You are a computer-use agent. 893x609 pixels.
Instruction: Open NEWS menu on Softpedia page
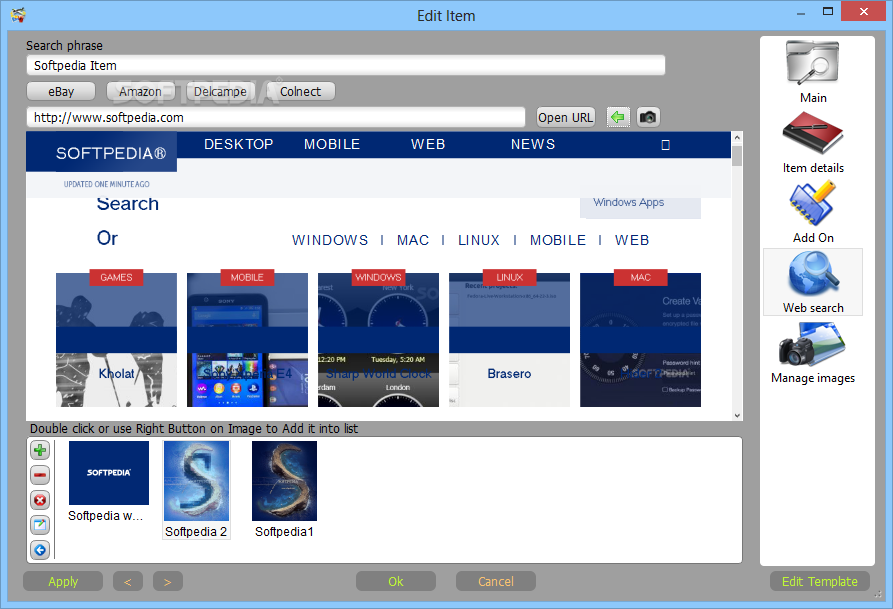pos(533,144)
